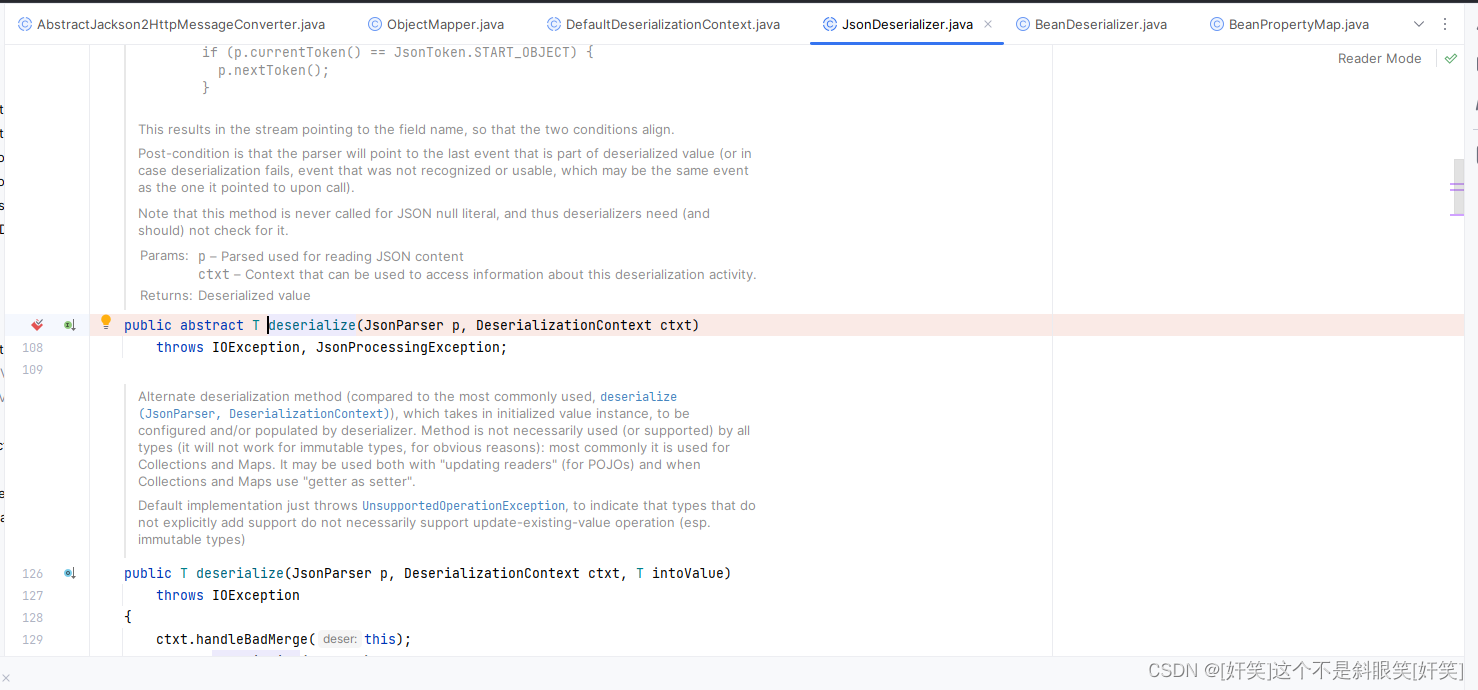Screen dimensions: 1478x690
Task: Open the hidden tabs chevron dropdown
Action: pos(1418,23)
